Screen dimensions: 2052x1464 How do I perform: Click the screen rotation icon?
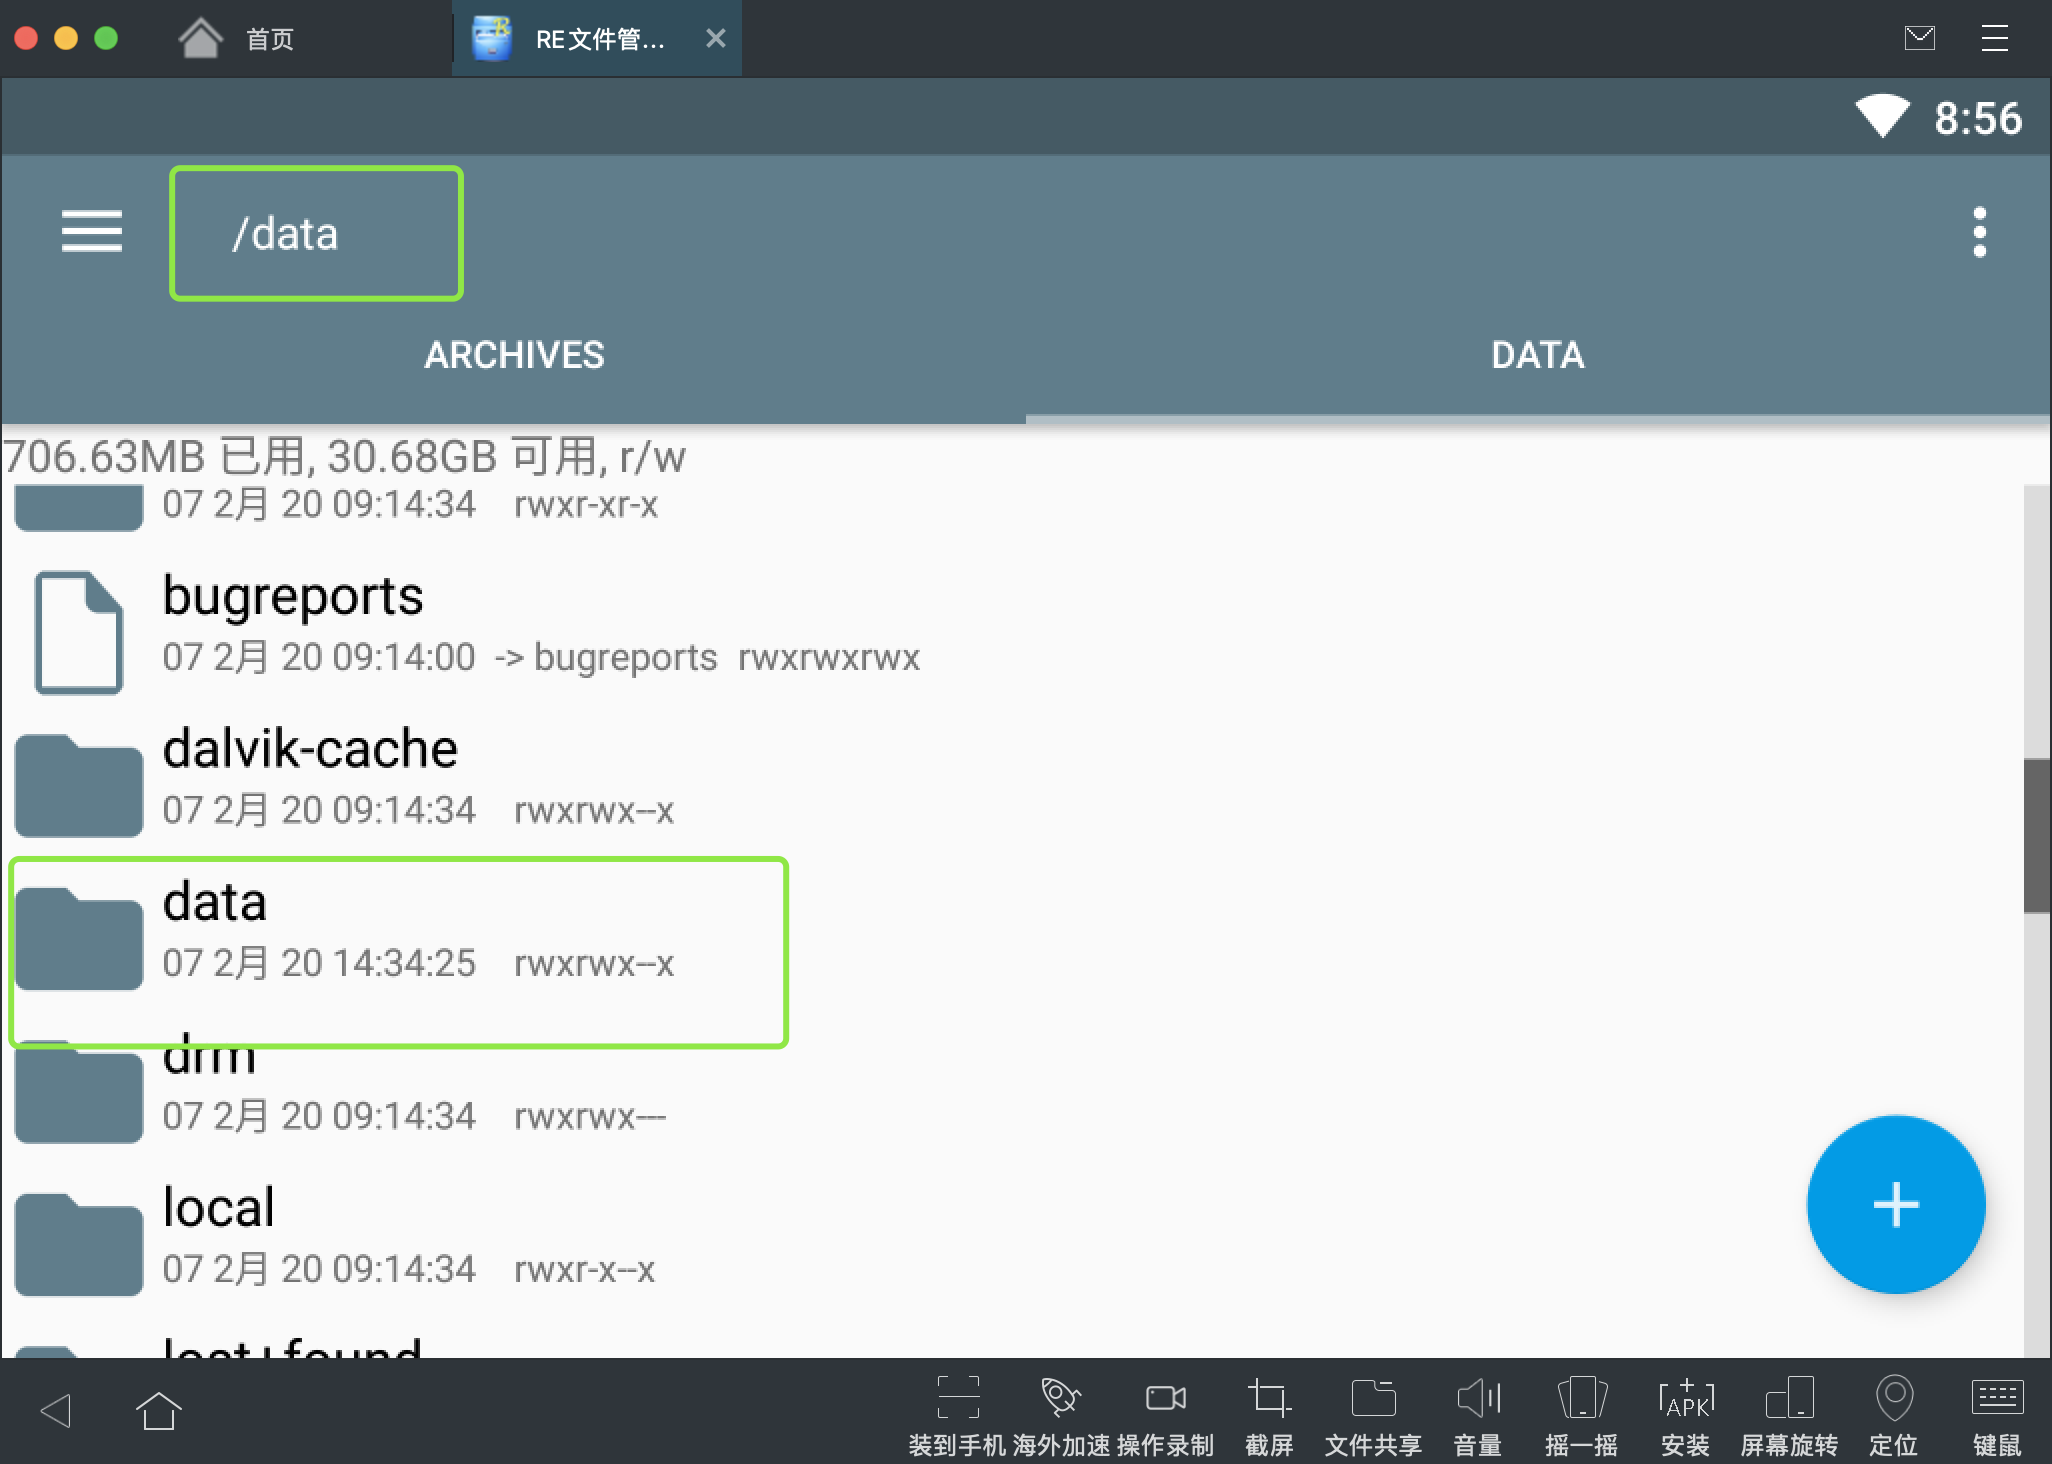1789,1398
